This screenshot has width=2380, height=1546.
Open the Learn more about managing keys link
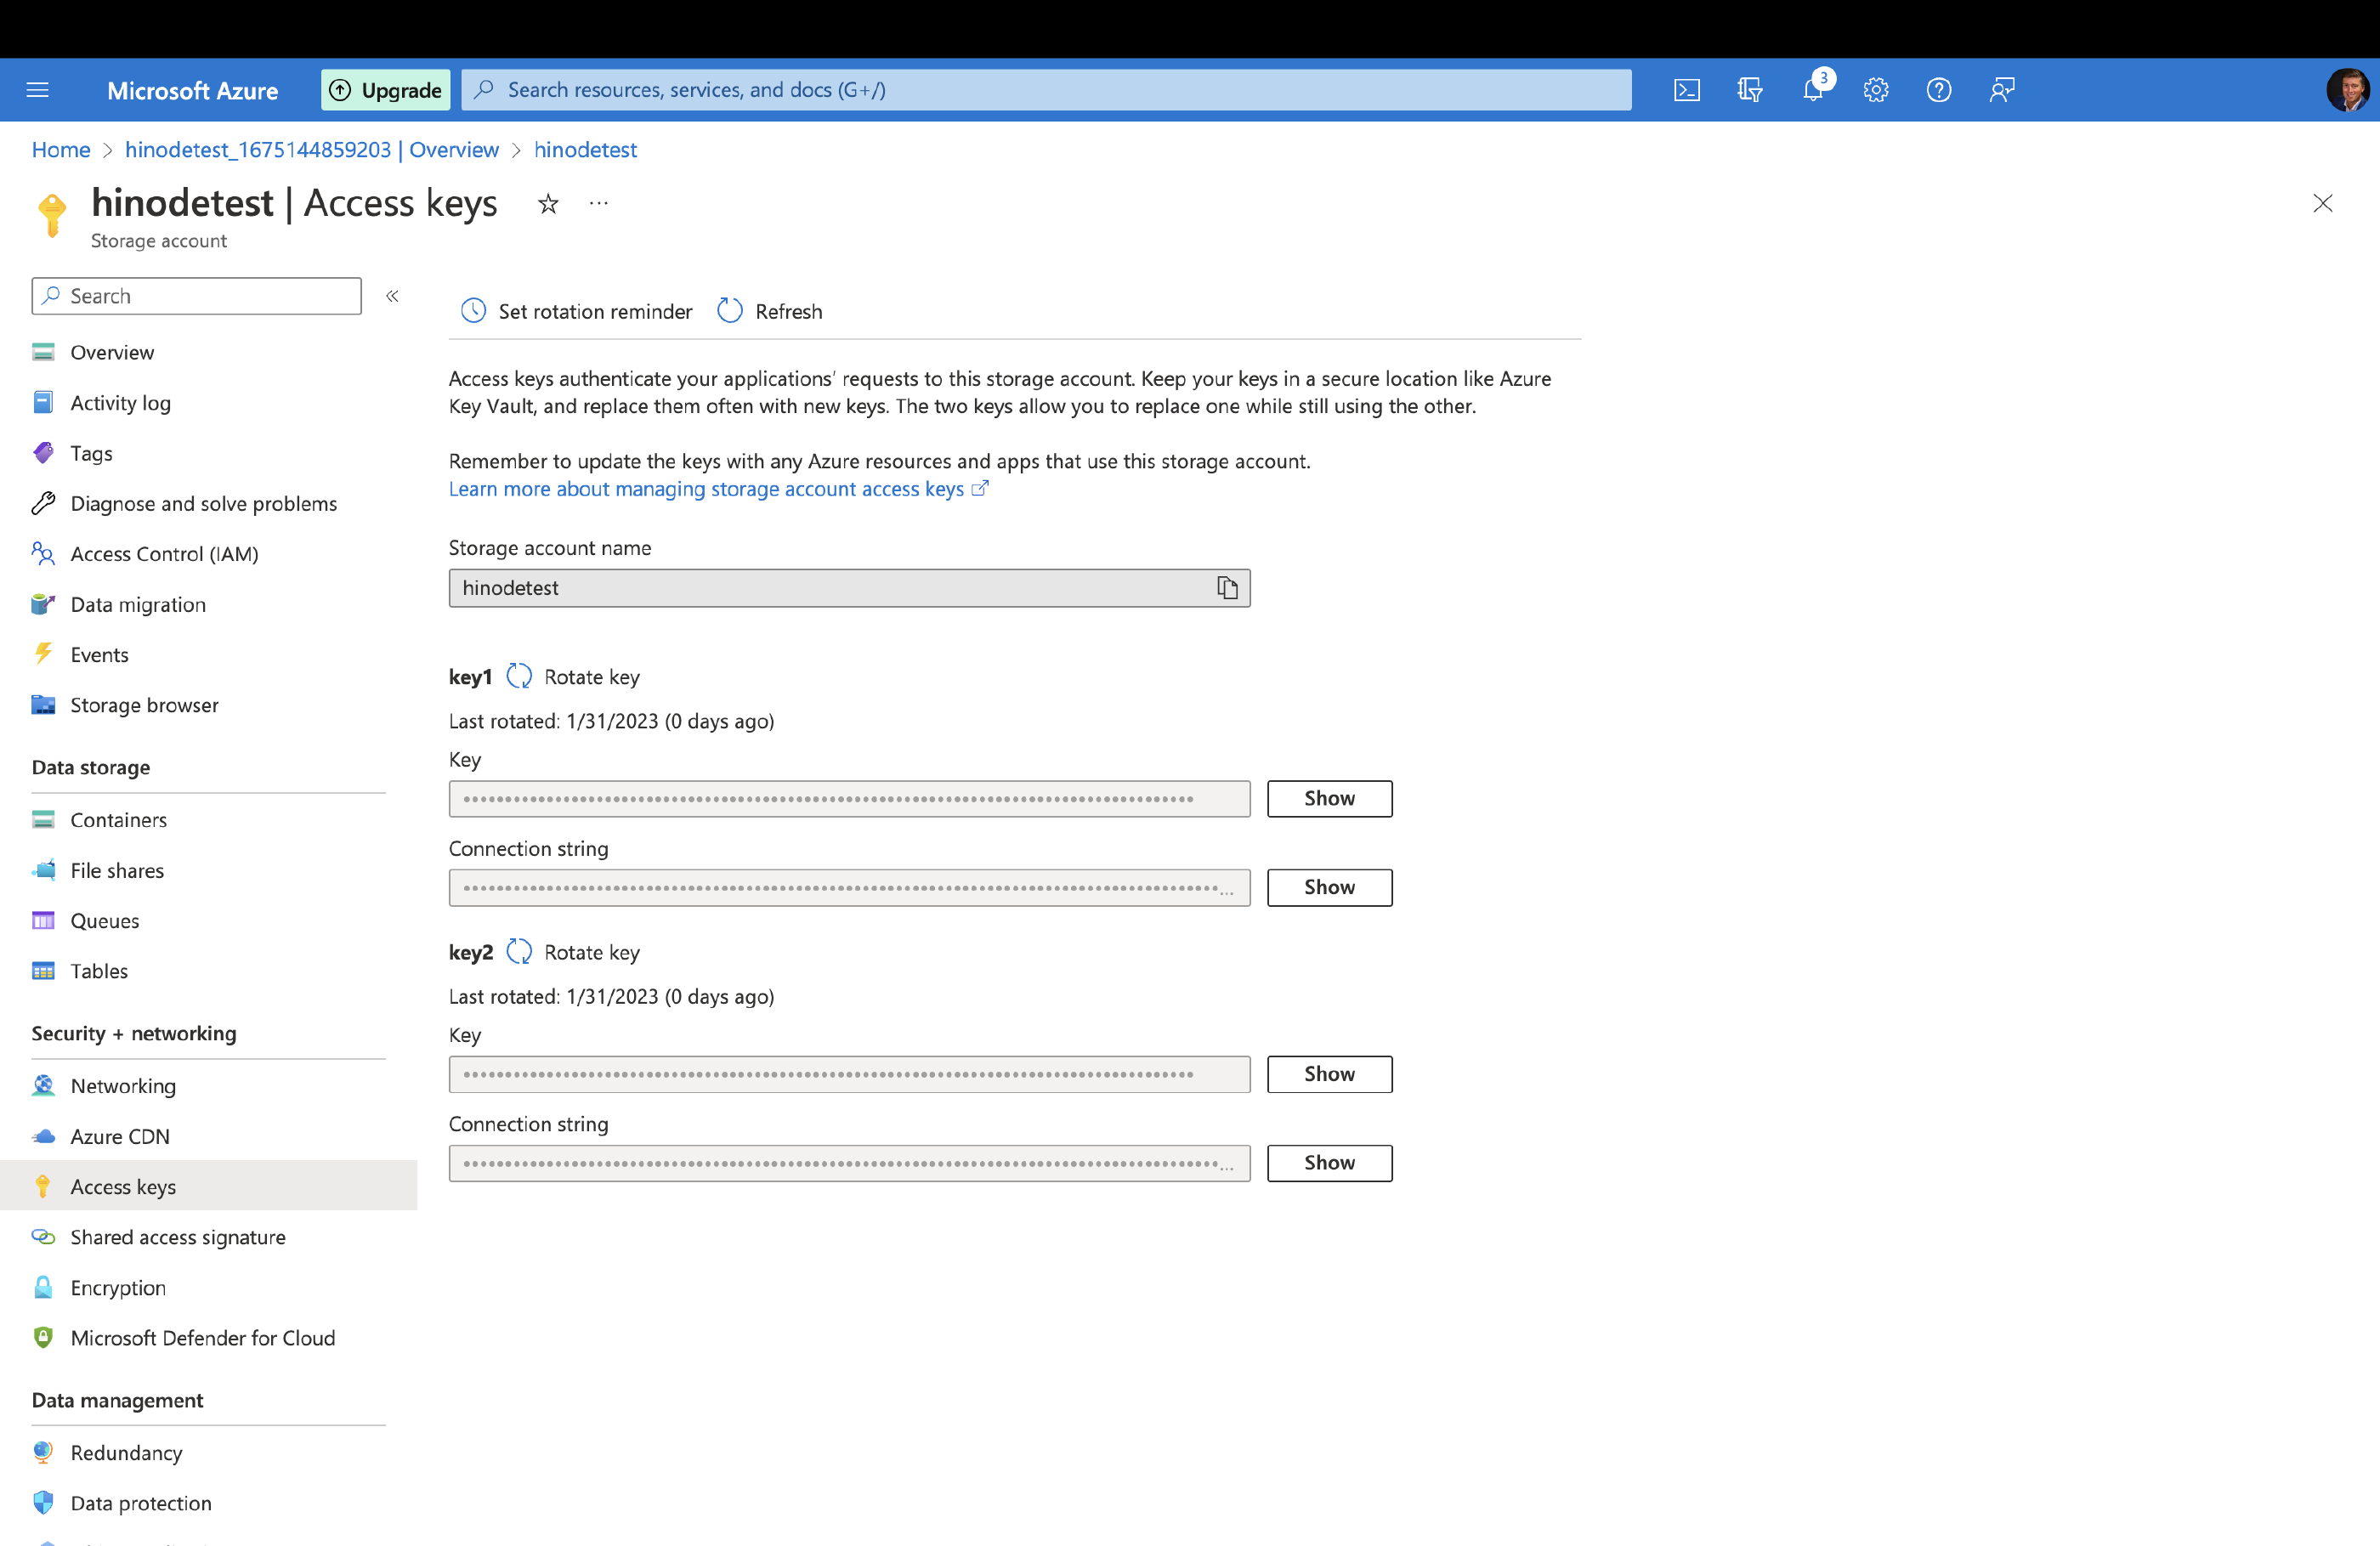click(x=706, y=489)
